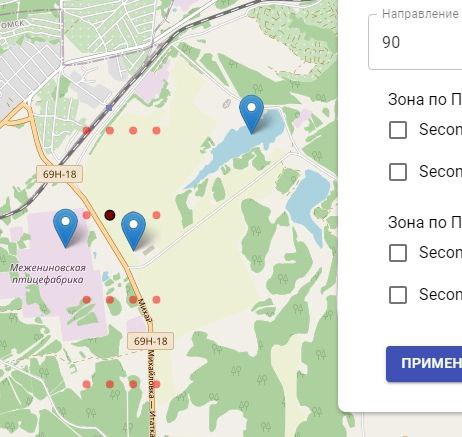Click the Михайловка — Итатка road label
This screenshot has height=437, width=462.
[152, 393]
